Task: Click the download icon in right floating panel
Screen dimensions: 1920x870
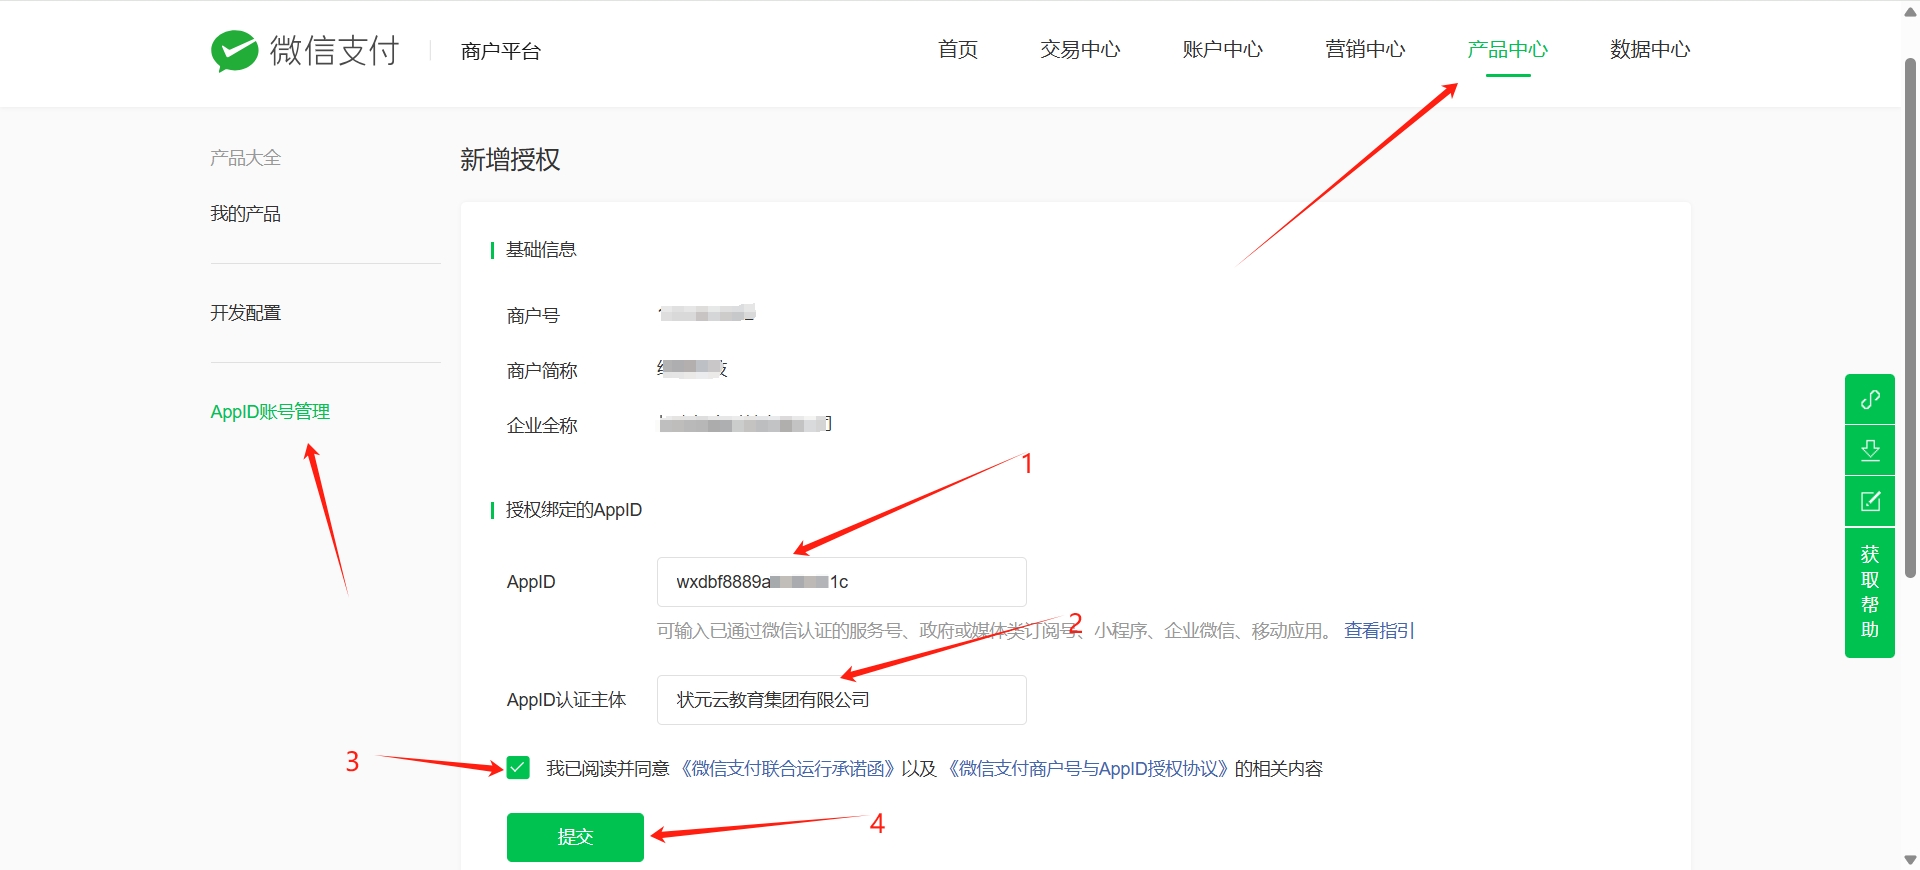Action: pyautogui.click(x=1870, y=450)
